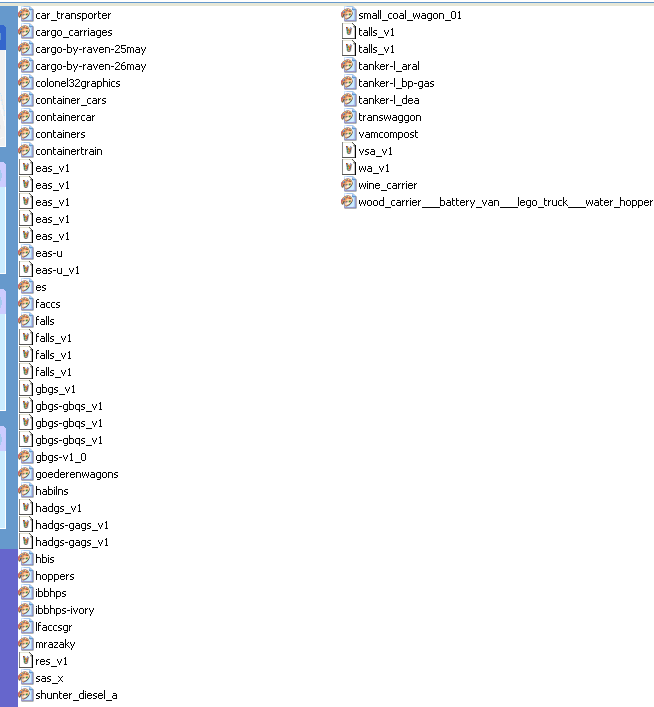Select the file name 'vsa_v1'
This screenshot has width=654, height=707.
click(376, 151)
